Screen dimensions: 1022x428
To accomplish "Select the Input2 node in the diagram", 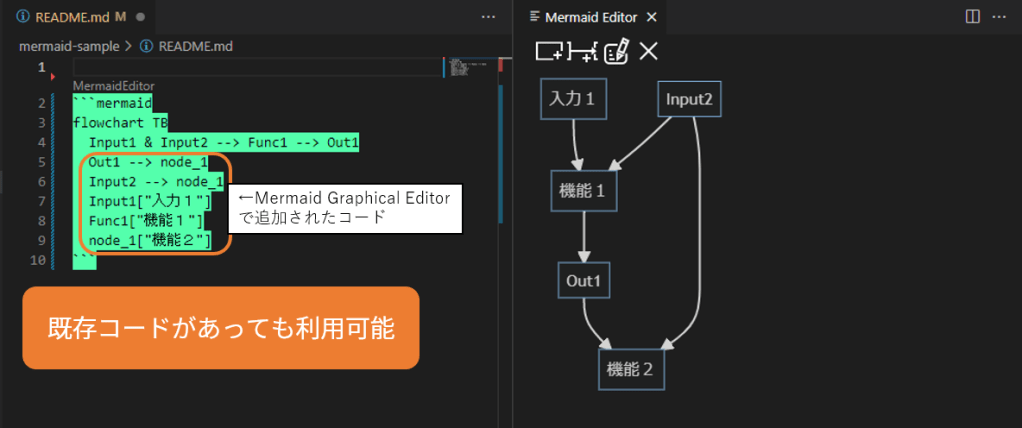I will click(x=688, y=99).
